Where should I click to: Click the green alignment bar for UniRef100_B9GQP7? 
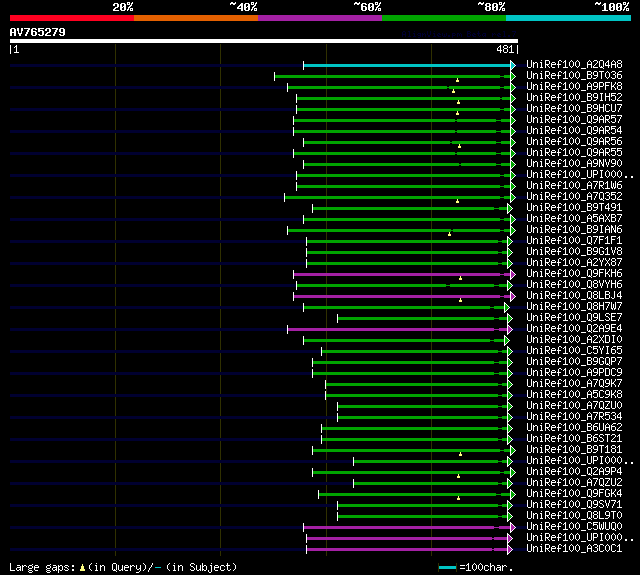click(x=410, y=363)
